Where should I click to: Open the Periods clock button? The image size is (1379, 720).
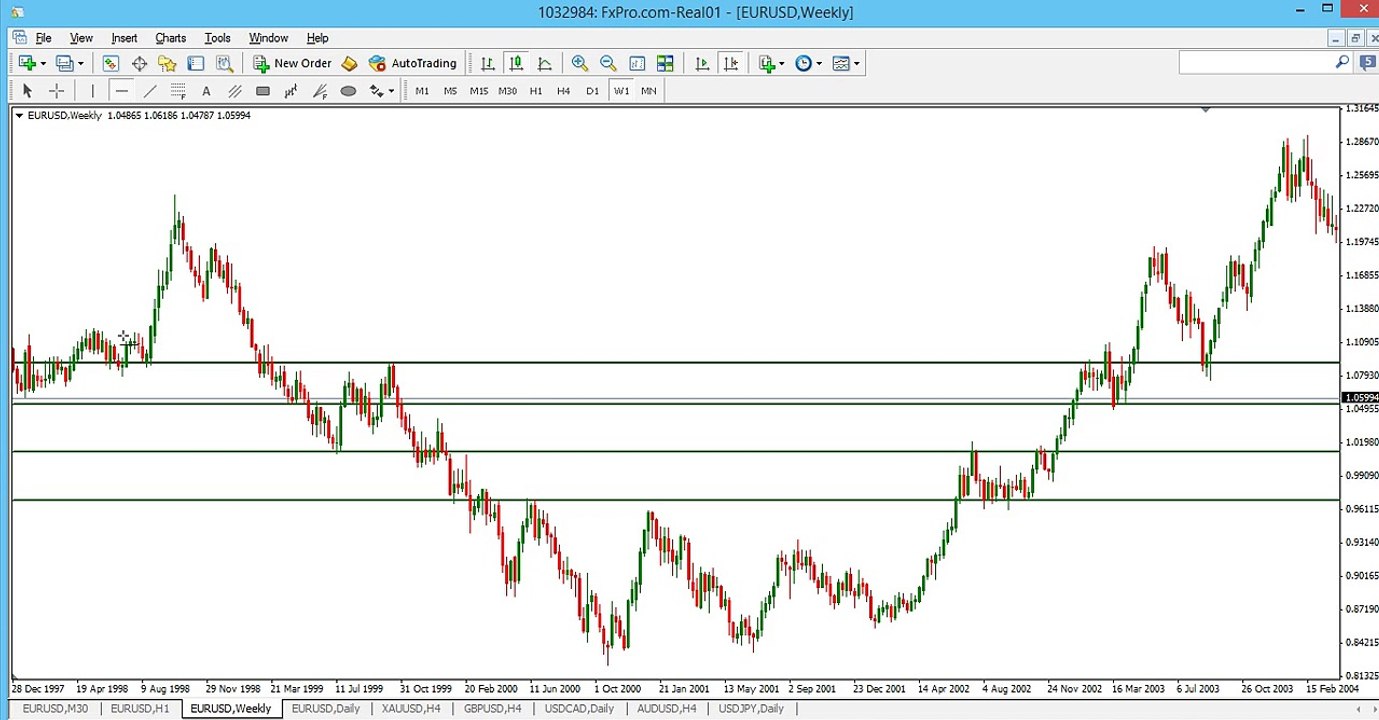click(x=803, y=63)
